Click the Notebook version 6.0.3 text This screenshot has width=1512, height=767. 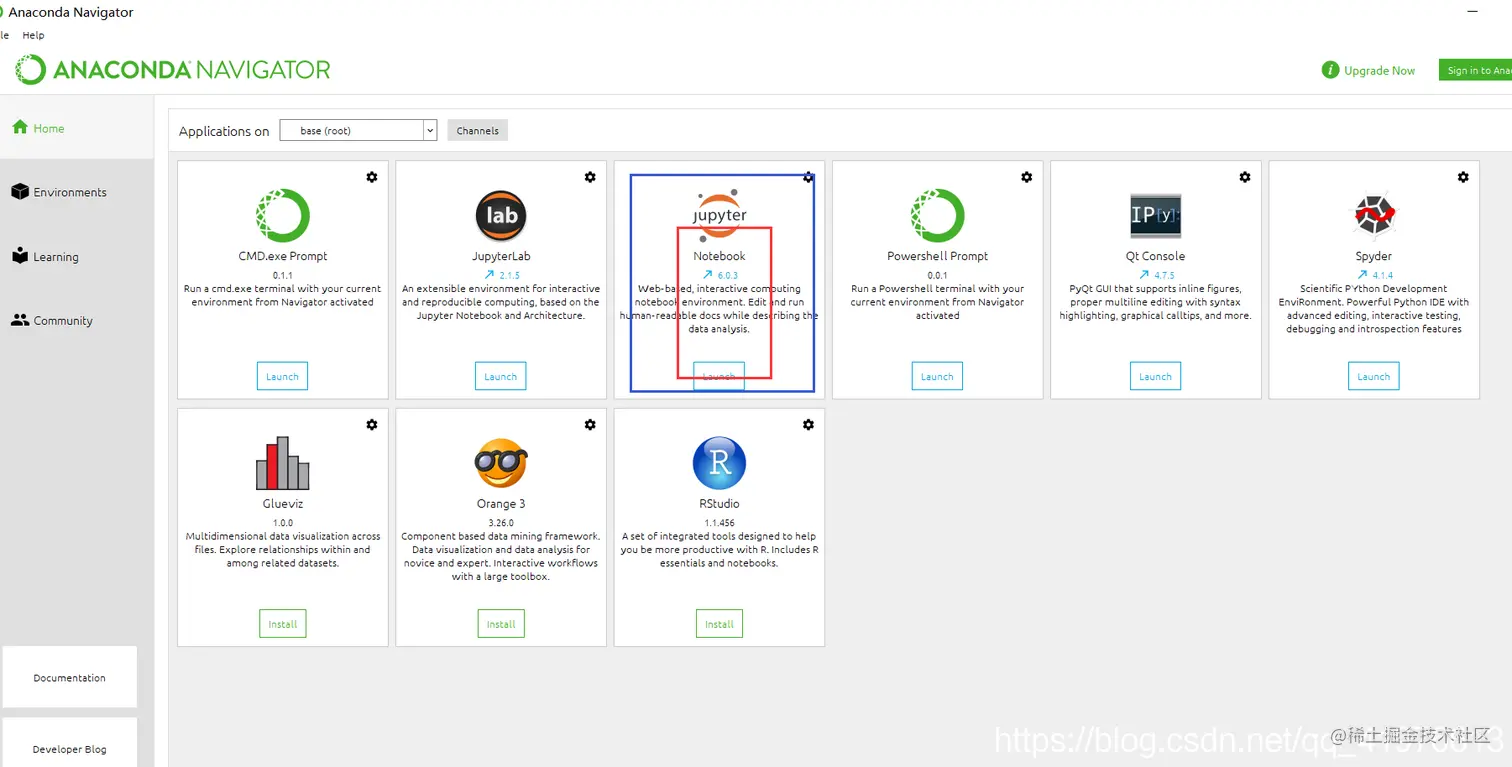pos(727,275)
